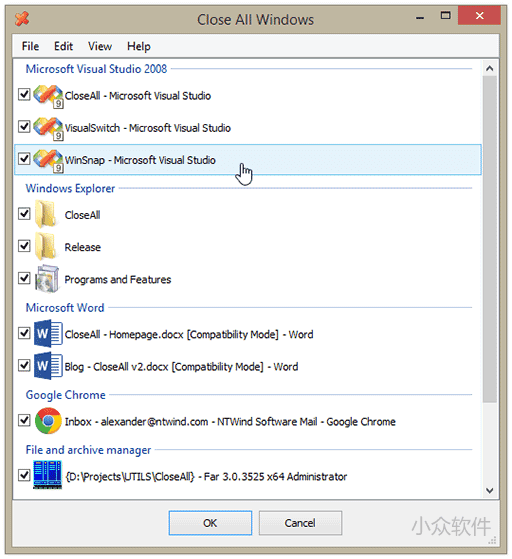Uncheck the CloseAll folder checkbox
The width and height of the screenshot is (512, 559).
[24, 214]
